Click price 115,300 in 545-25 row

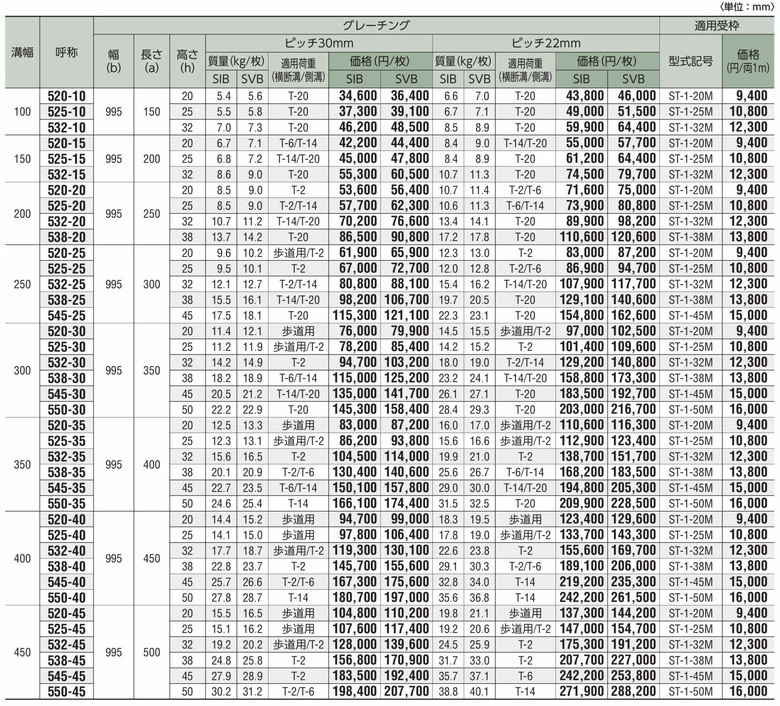click(x=355, y=315)
